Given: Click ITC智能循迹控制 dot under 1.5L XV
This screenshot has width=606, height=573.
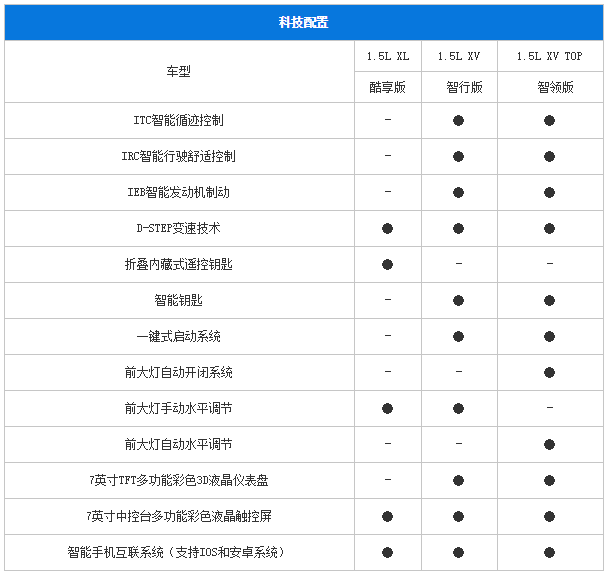Looking at the screenshot, I should [x=458, y=121].
